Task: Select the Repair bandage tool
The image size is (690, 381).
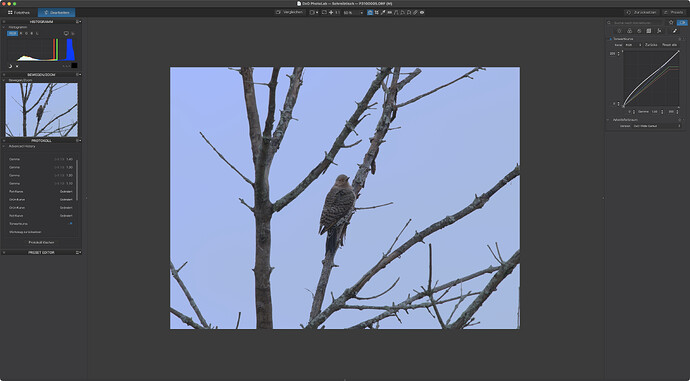Action: pyautogui.click(x=415, y=12)
